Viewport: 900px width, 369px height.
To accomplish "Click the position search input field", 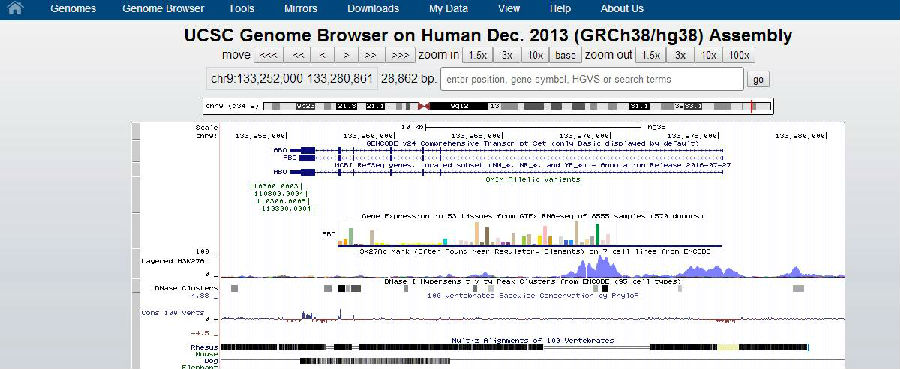I will click(x=592, y=79).
